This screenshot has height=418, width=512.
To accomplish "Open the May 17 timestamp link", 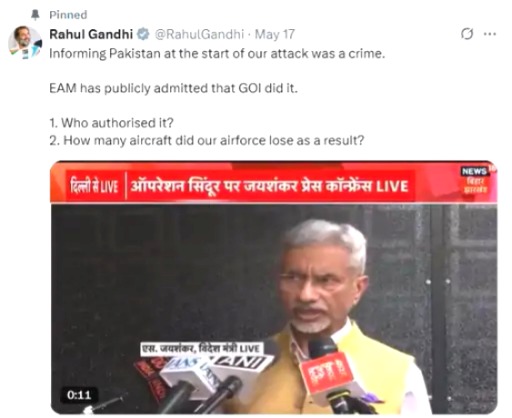I will click(275, 34).
